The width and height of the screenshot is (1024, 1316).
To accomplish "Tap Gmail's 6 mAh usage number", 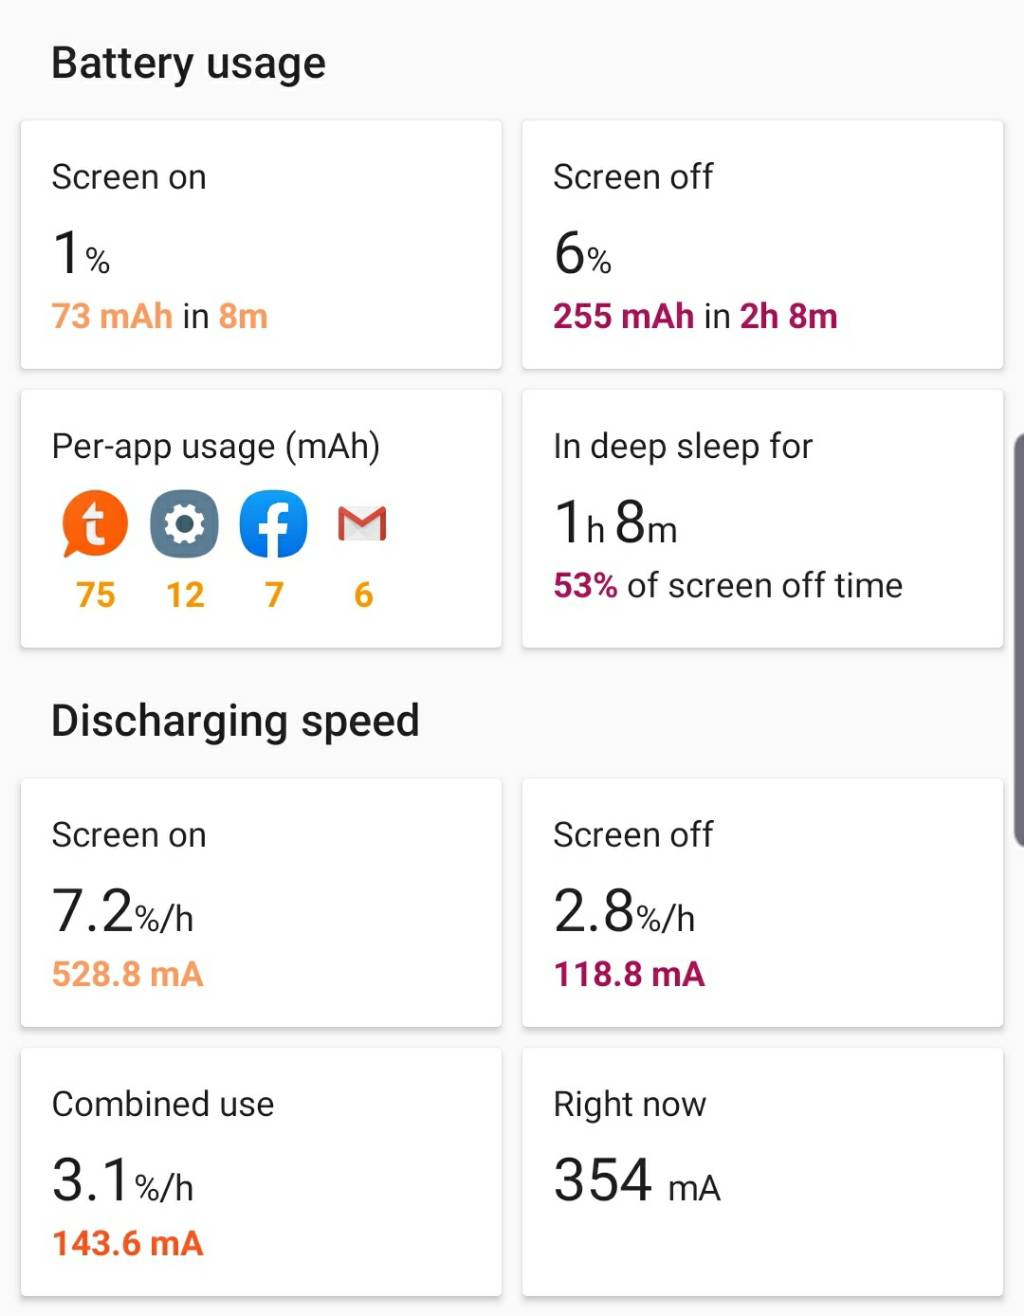I will point(363,595).
